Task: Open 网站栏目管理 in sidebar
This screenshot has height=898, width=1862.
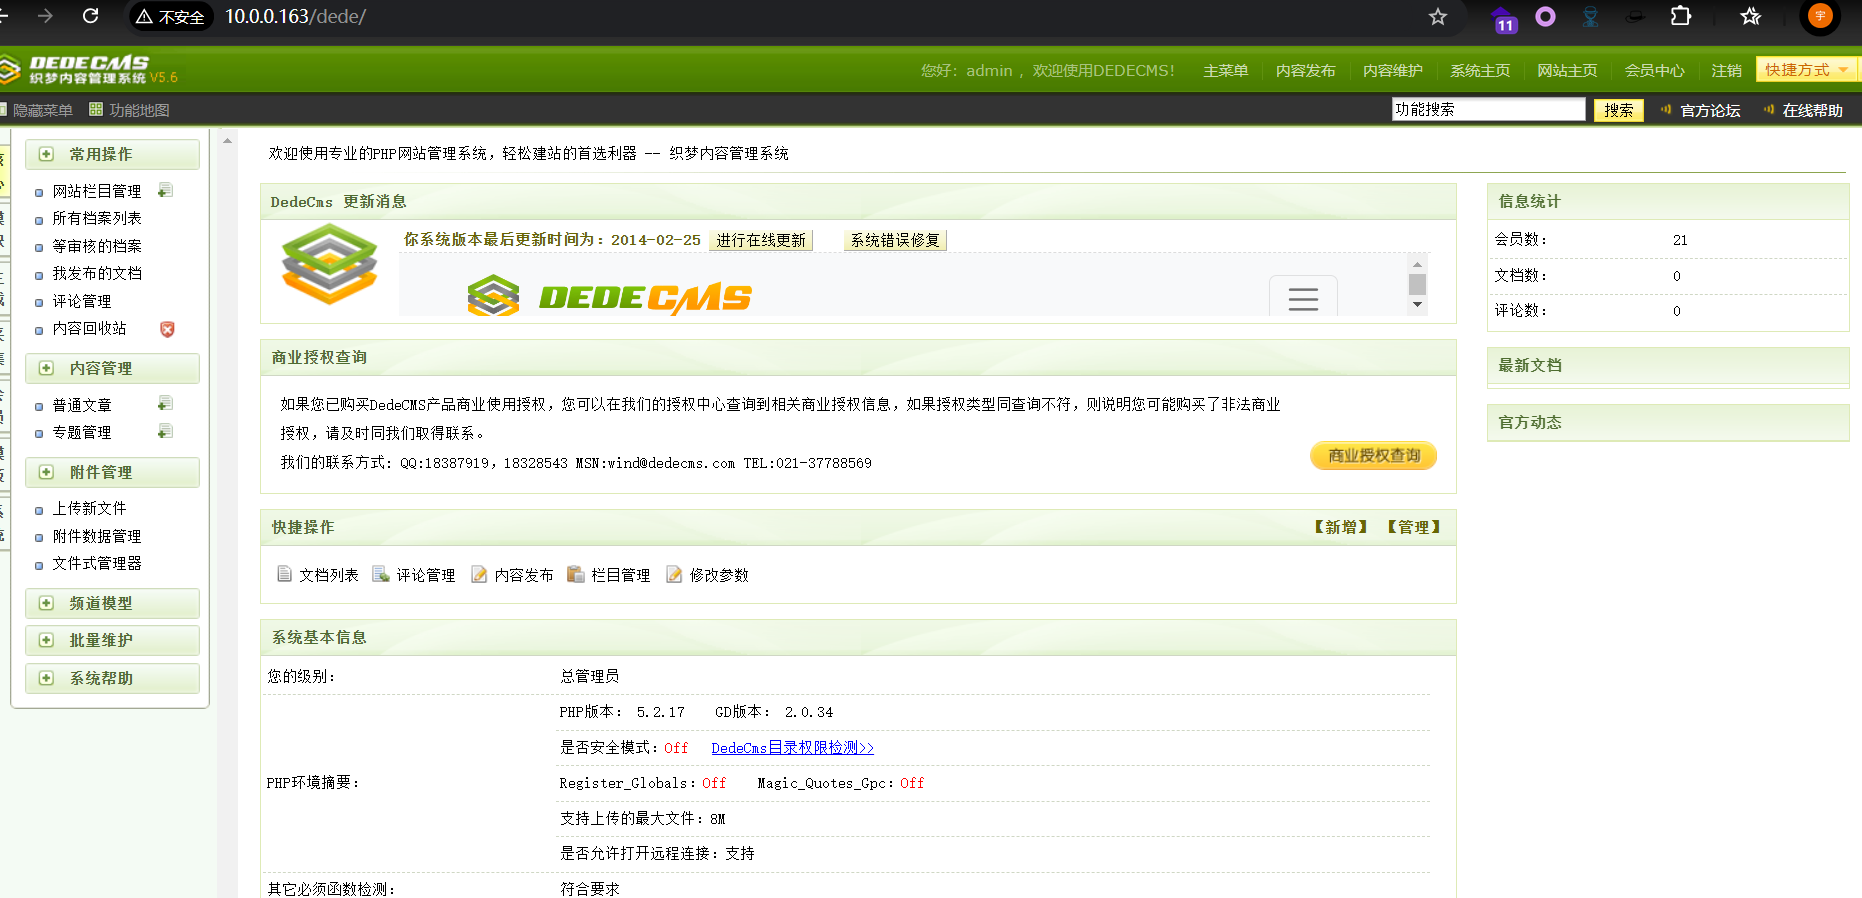Action: [97, 191]
